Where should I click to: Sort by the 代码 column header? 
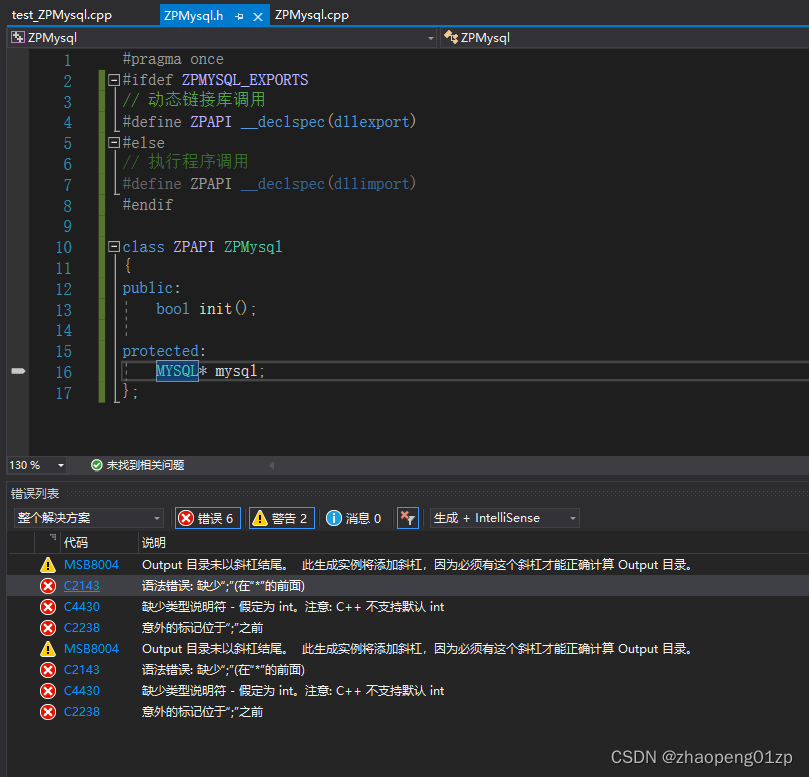[76, 542]
